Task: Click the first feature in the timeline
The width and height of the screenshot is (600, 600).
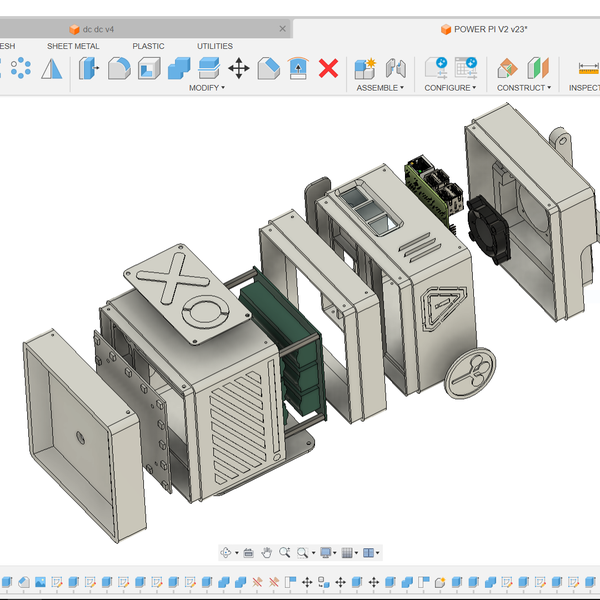Action: 7,581
